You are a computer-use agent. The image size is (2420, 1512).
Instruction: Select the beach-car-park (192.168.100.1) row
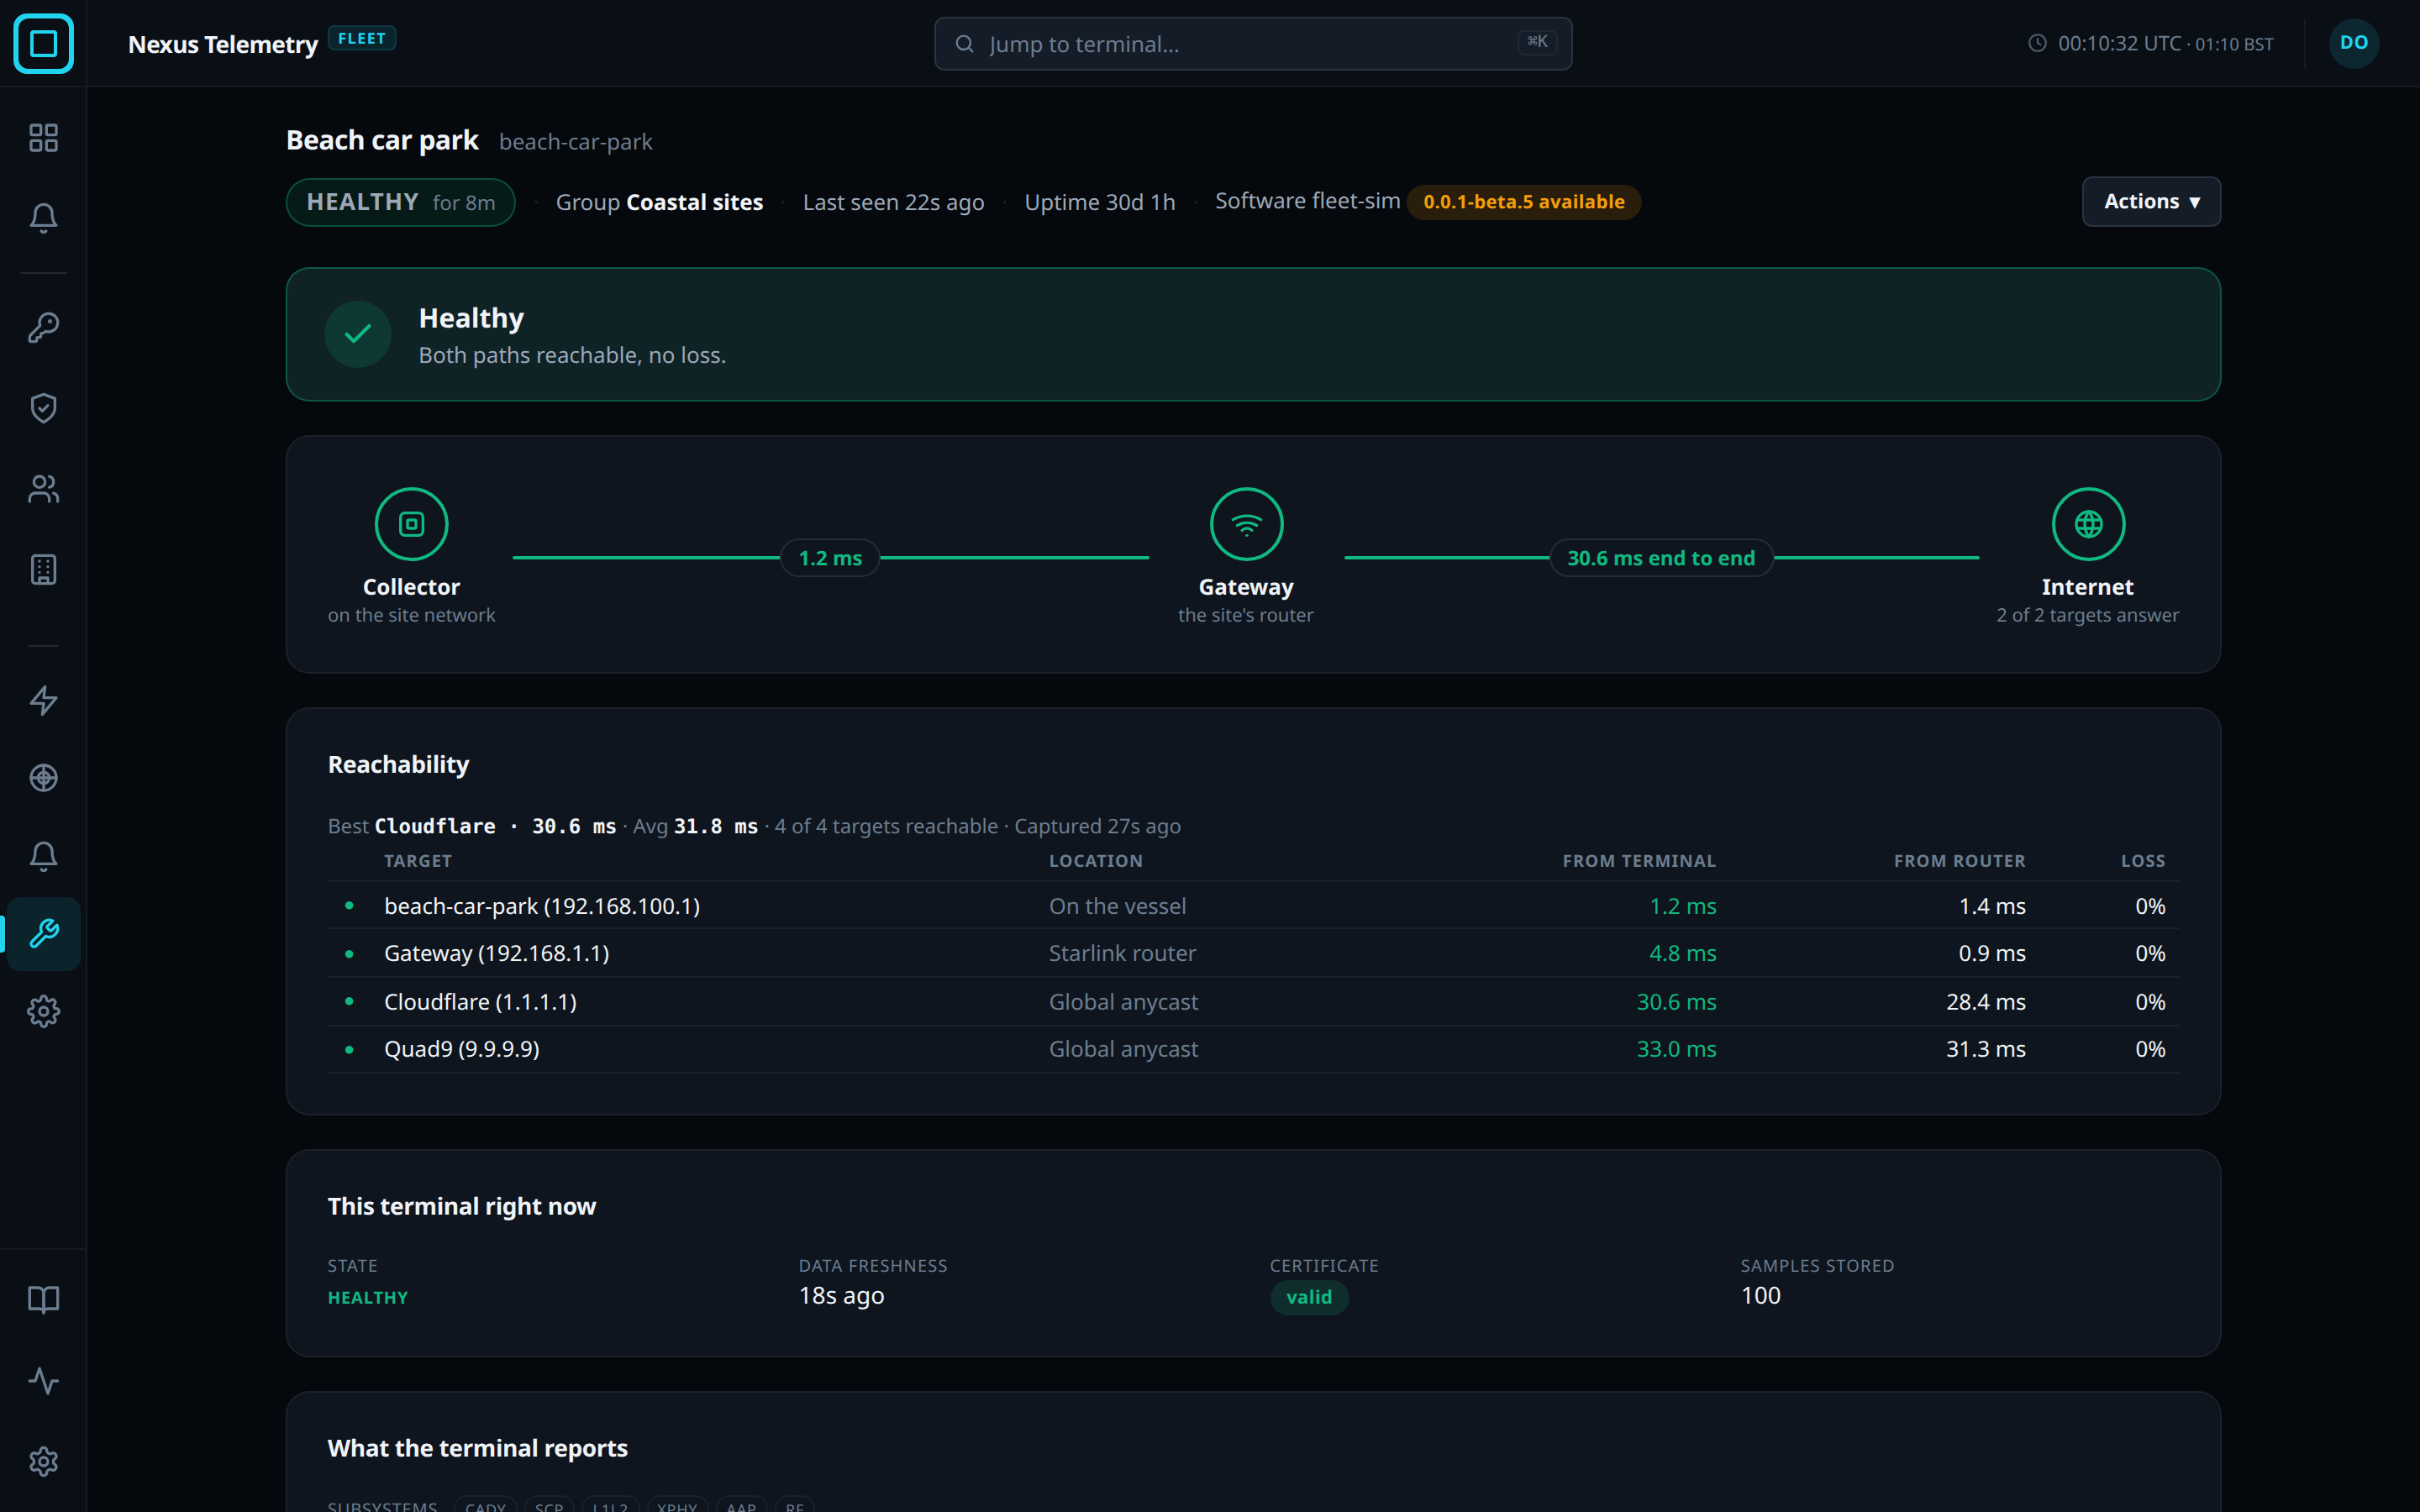[1253, 906]
